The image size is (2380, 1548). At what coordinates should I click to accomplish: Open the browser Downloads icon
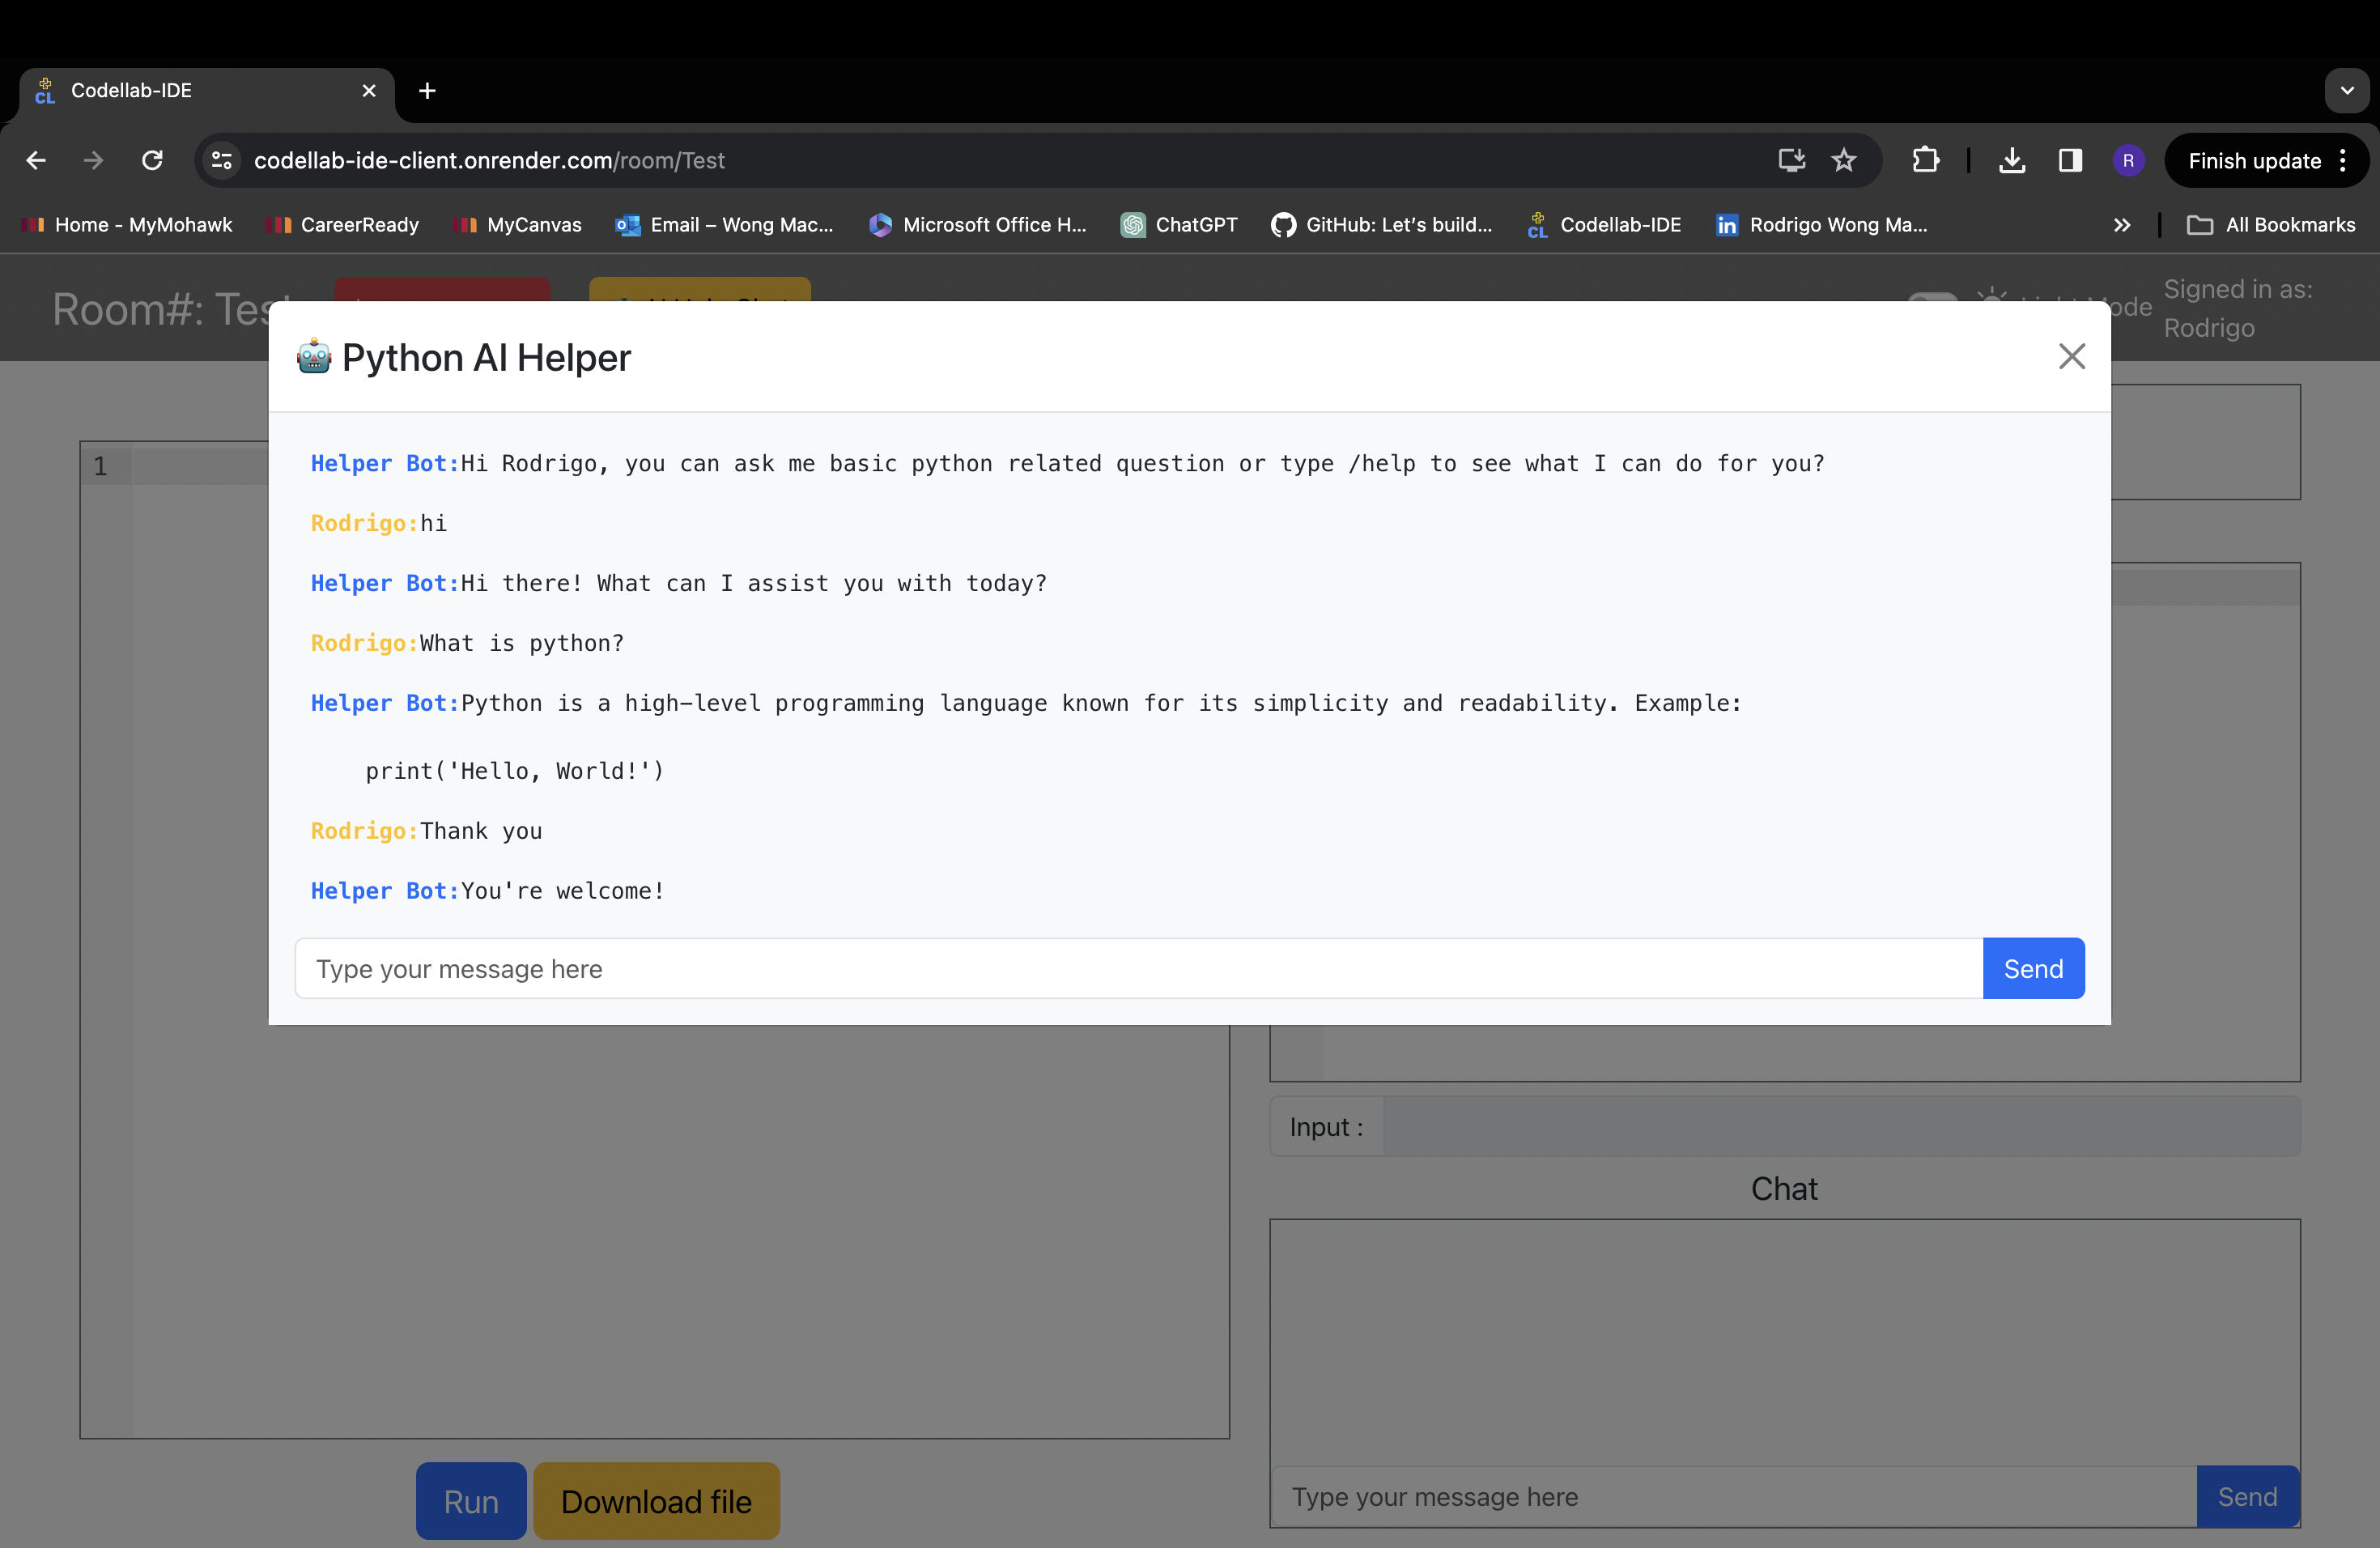2012,160
